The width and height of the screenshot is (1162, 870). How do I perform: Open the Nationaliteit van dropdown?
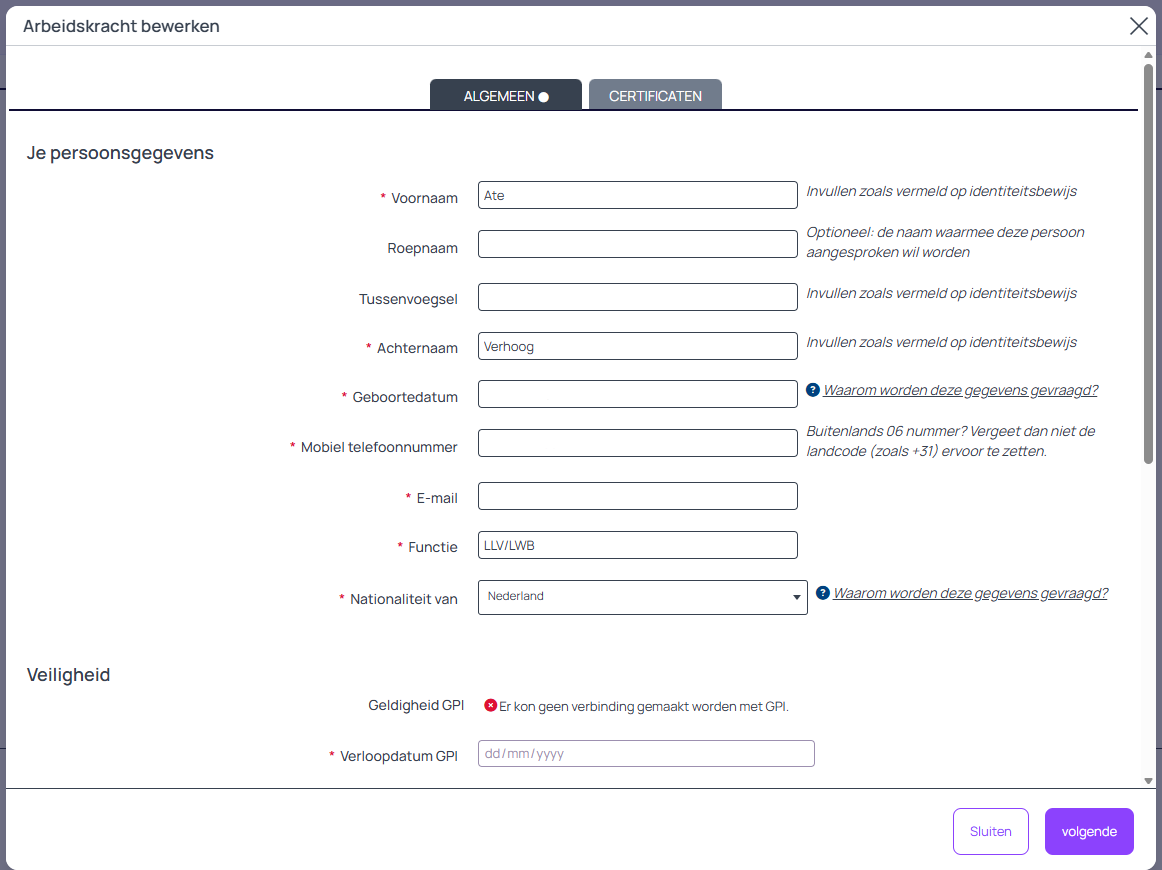coord(642,597)
